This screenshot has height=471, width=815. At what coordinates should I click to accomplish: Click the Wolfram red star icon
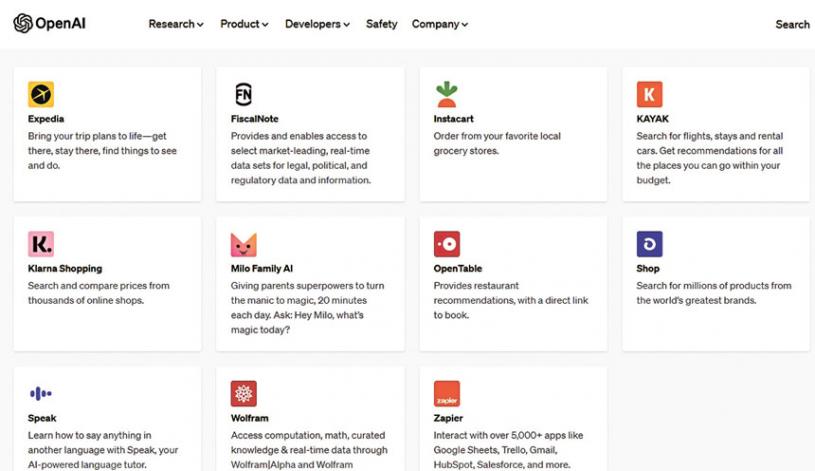coord(243,394)
